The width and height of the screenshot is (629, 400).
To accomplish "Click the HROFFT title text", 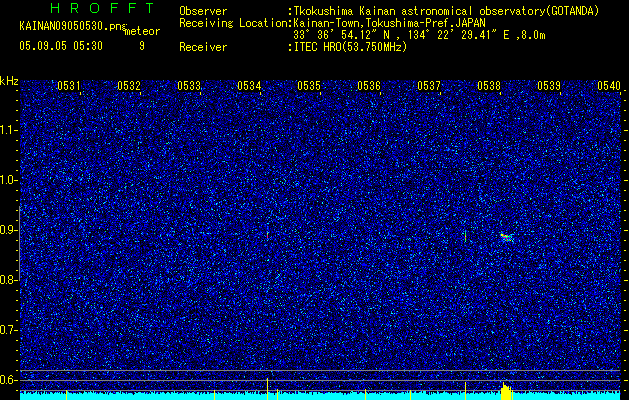I will pos(103,8).
